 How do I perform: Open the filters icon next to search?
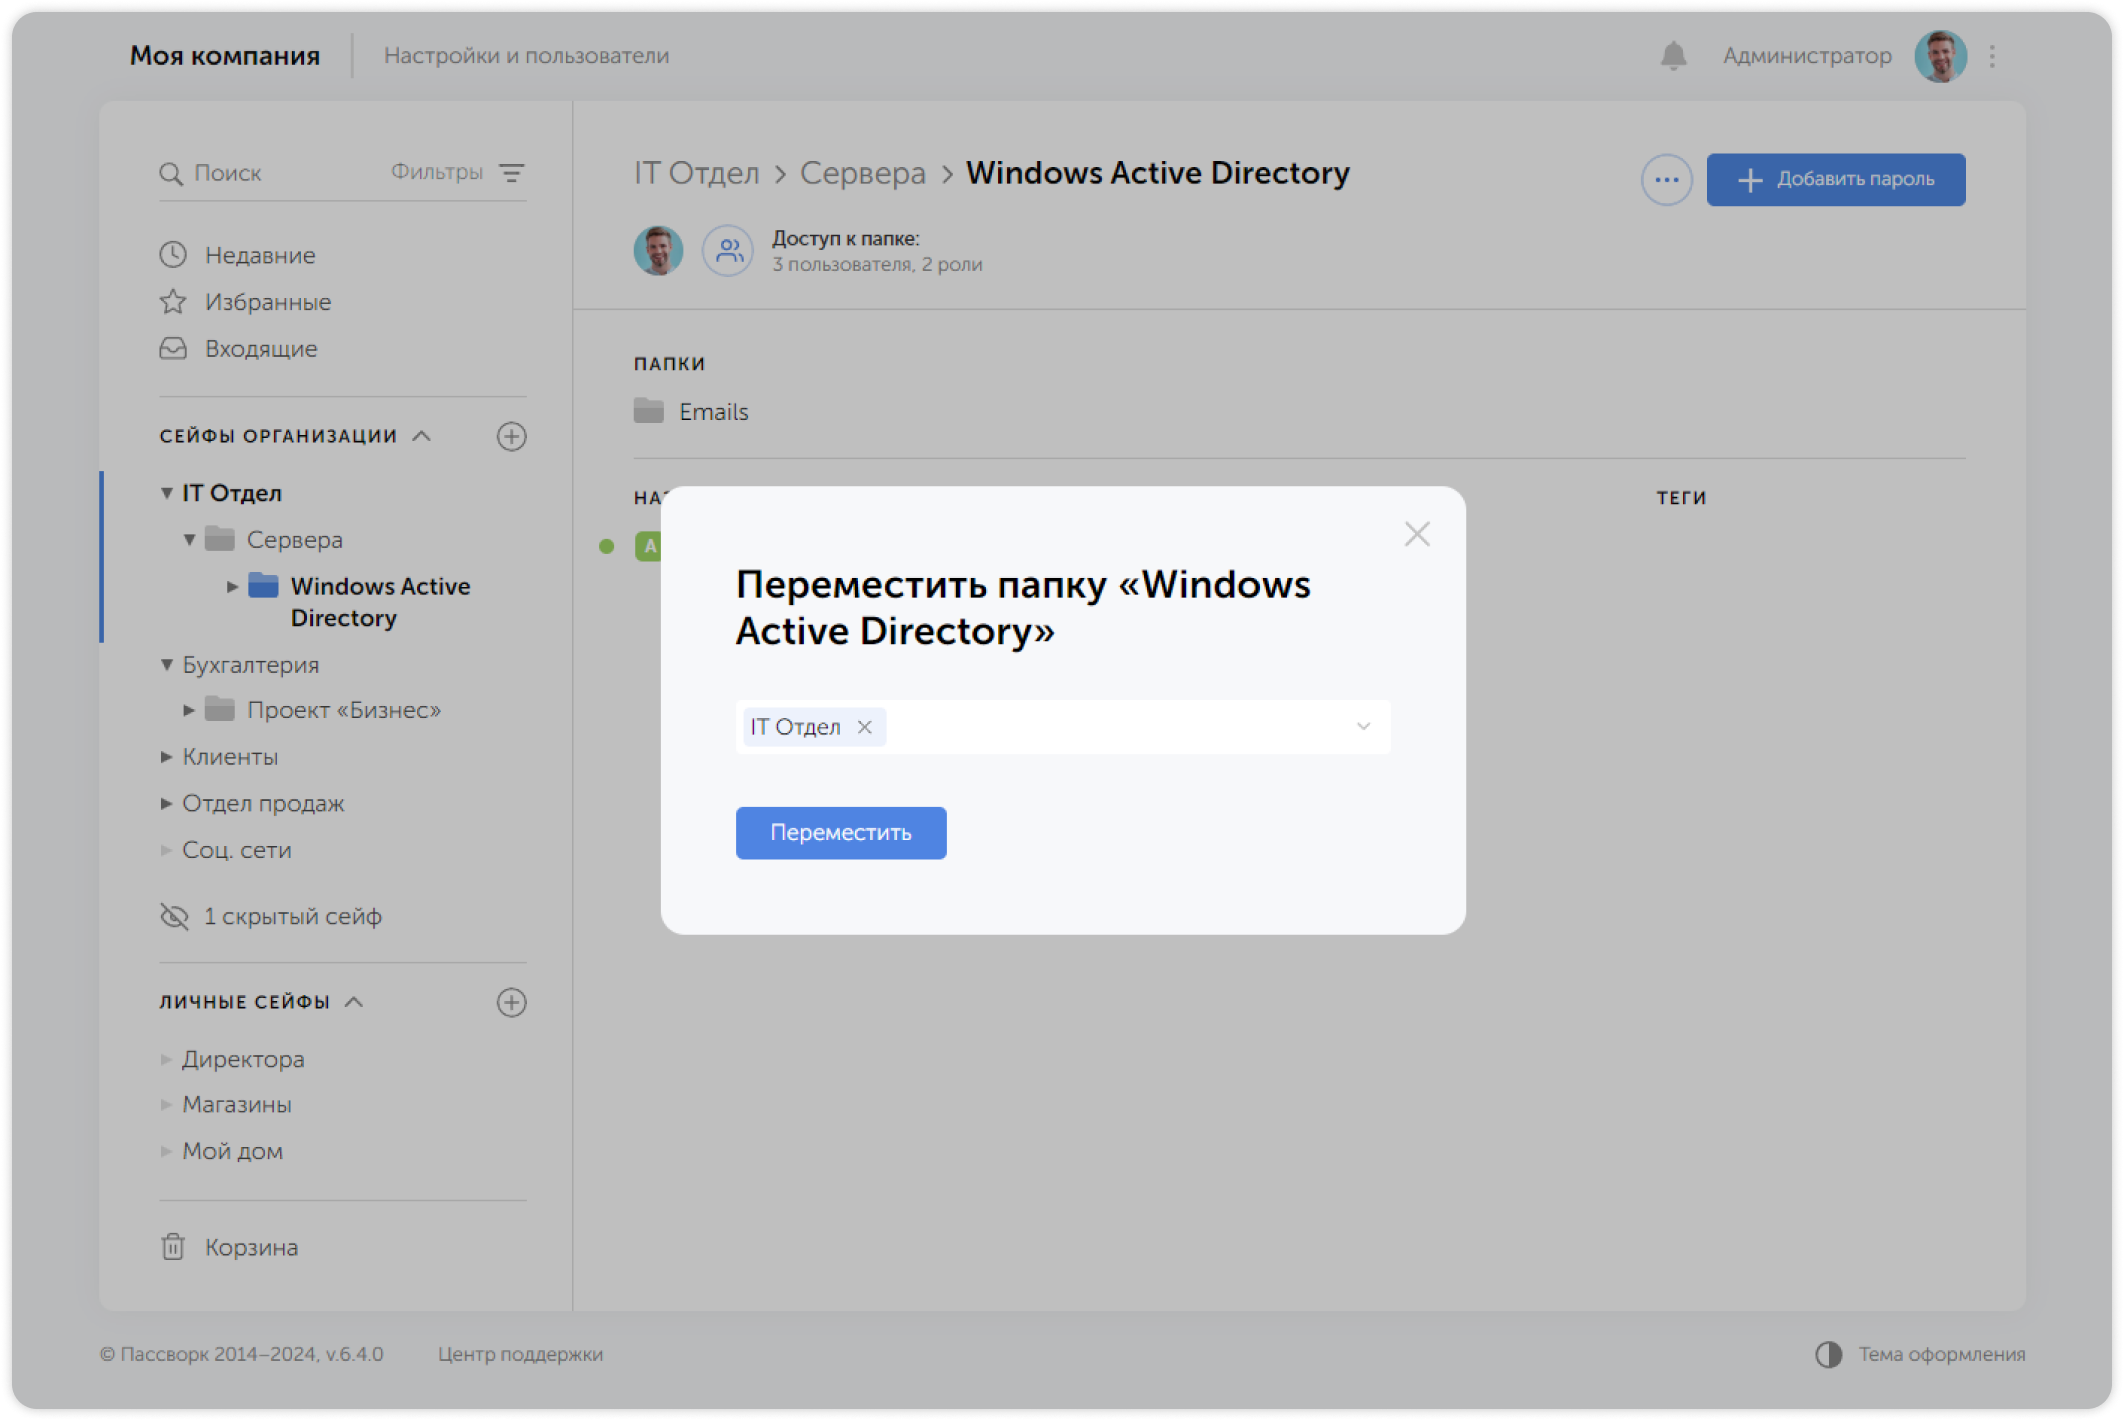[512, 173]
